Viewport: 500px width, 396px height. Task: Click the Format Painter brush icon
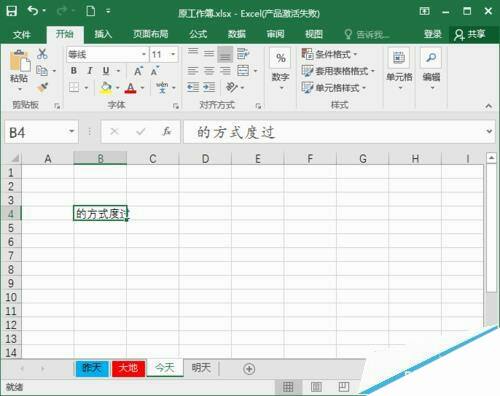pyautogui.click(x=42, y=87)
